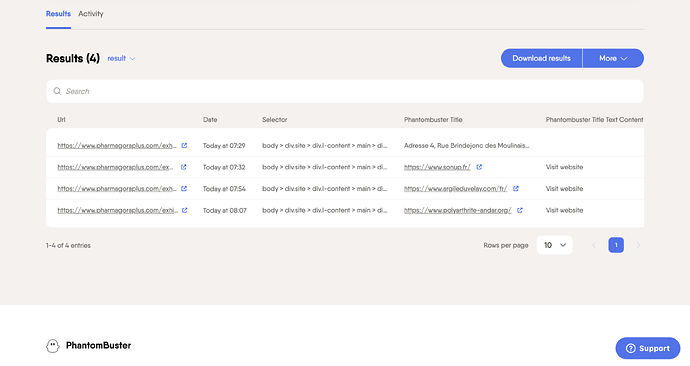Select page 1 in pagination
690x366 pixels.
pos(616,245)
